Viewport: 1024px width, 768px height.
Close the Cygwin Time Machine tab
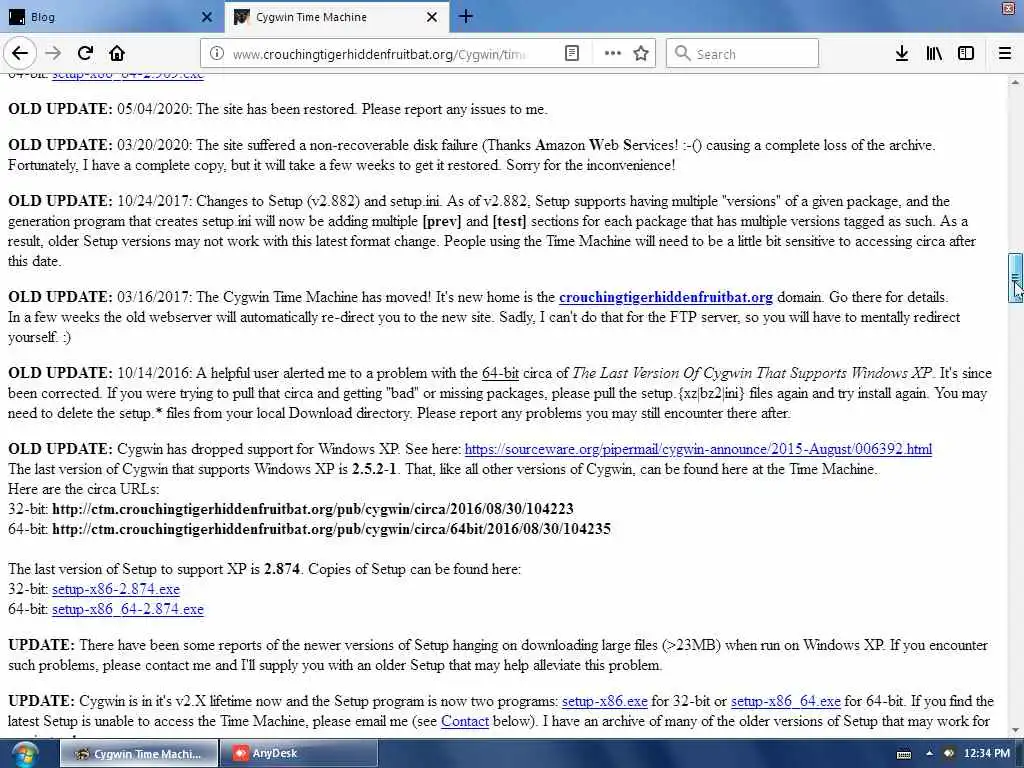(x=432, y=17)
